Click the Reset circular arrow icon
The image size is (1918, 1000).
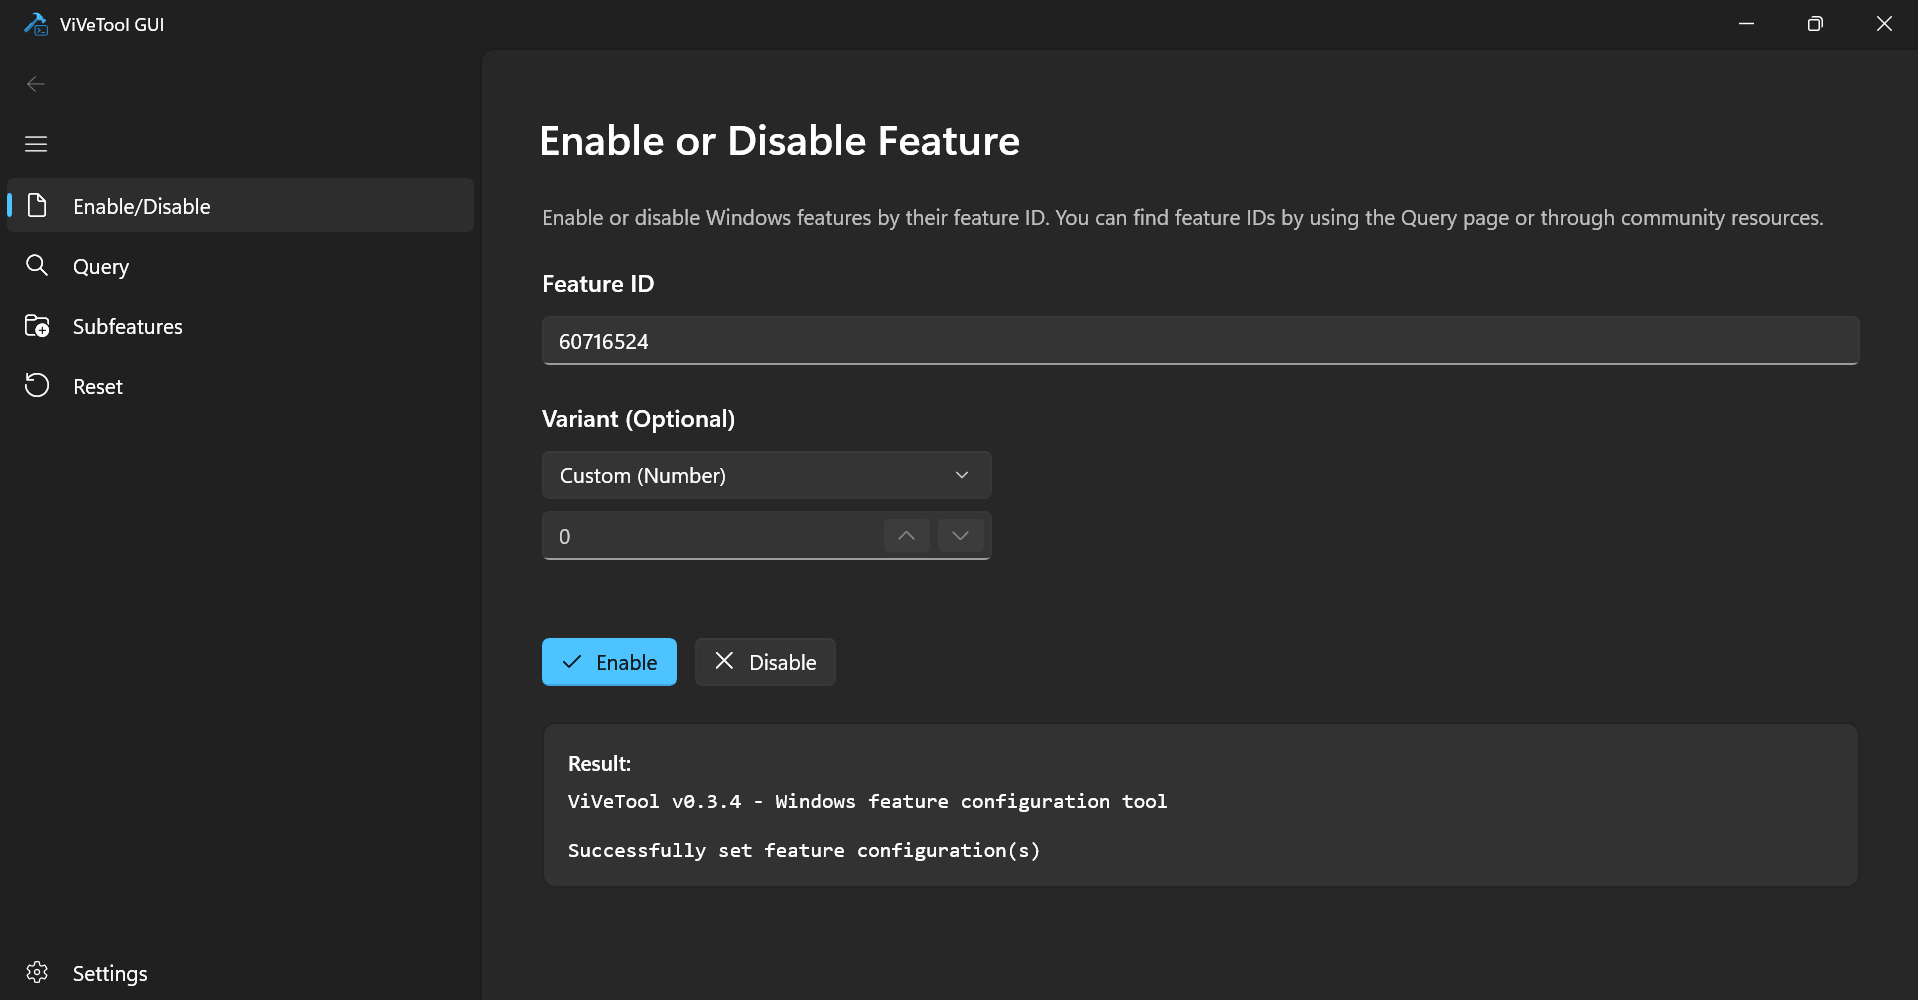37,386
